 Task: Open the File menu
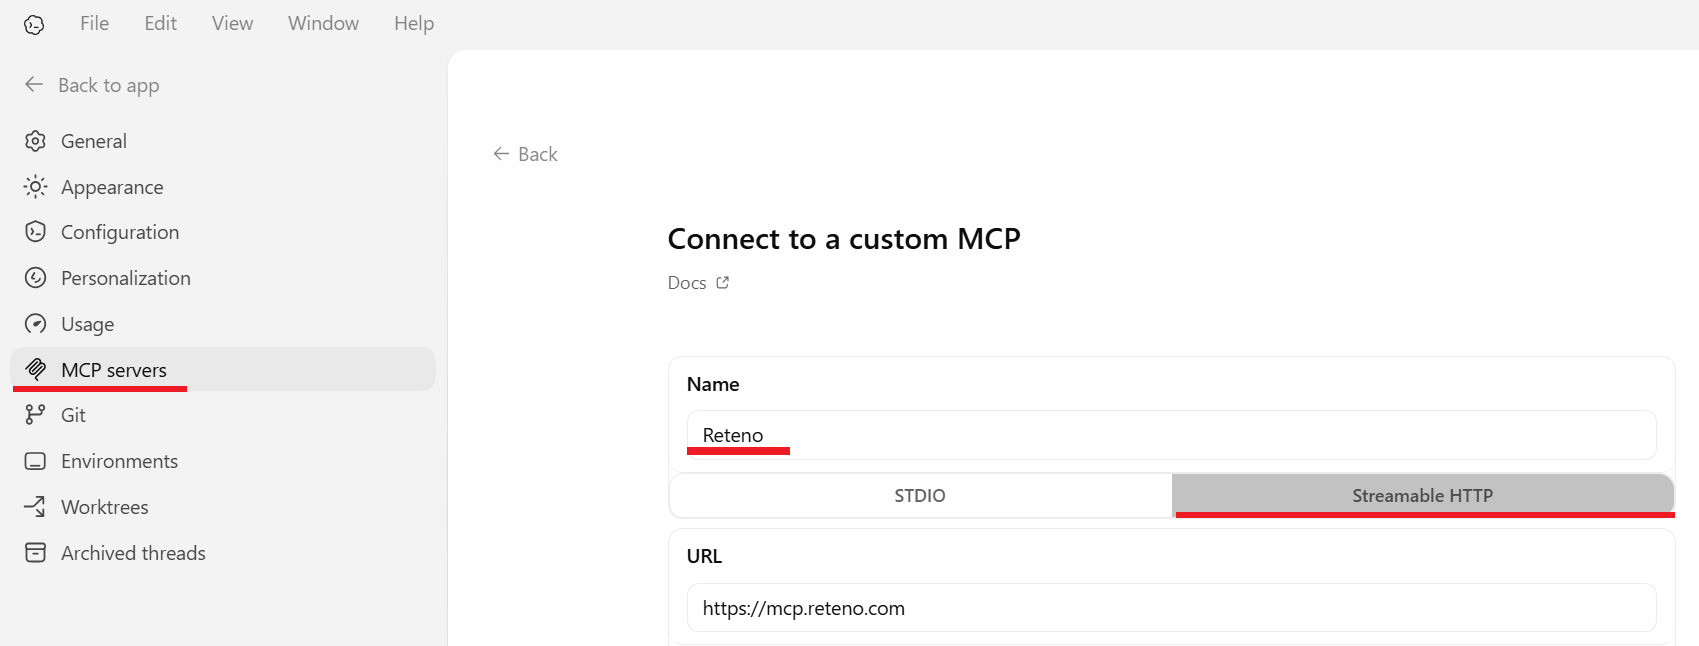coord(94,23)
